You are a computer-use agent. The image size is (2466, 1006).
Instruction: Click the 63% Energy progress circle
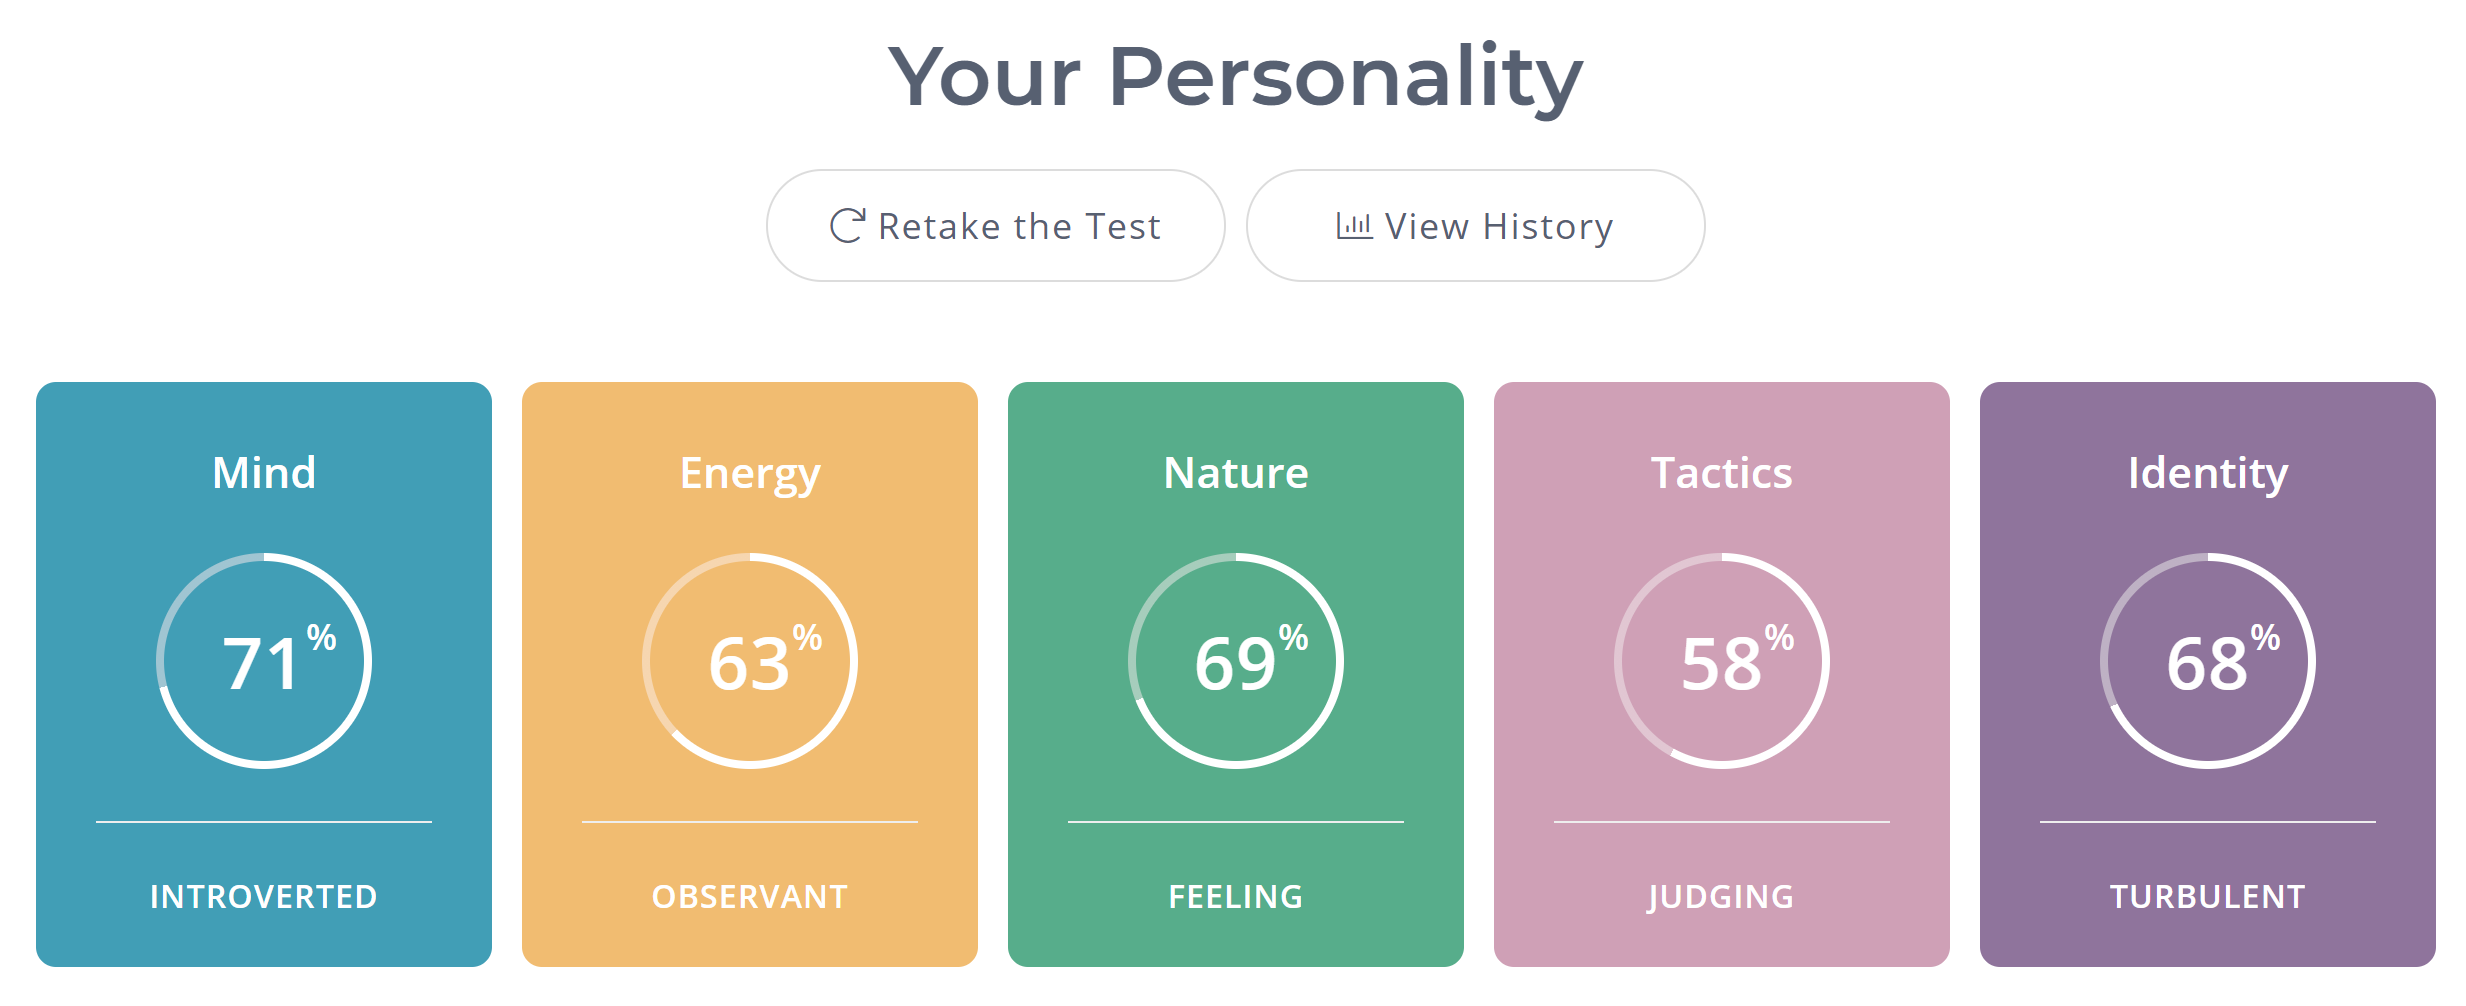(750, 661)
